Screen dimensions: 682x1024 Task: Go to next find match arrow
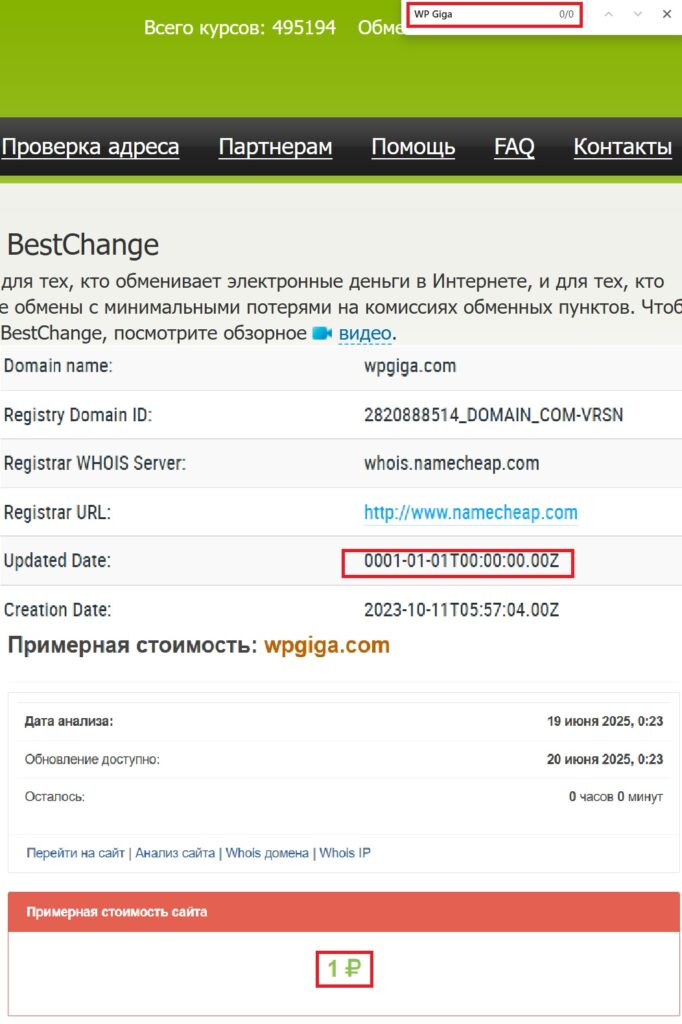click(x=638, y=15)
